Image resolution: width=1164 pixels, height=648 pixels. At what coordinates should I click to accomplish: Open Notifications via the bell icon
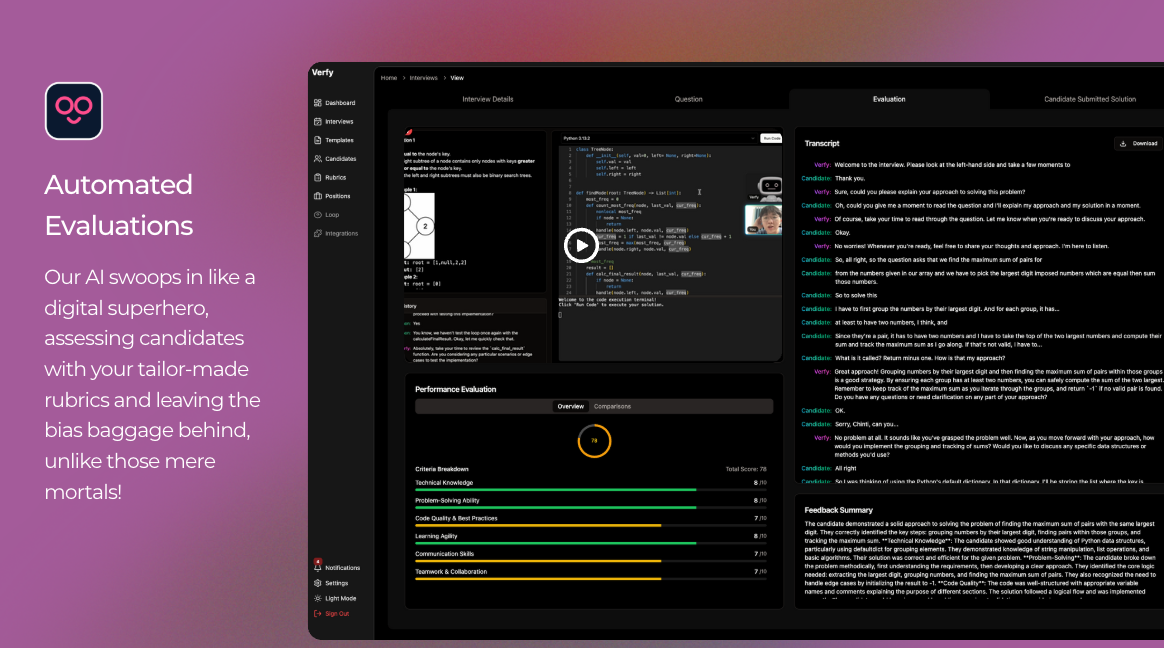(318, 566)
